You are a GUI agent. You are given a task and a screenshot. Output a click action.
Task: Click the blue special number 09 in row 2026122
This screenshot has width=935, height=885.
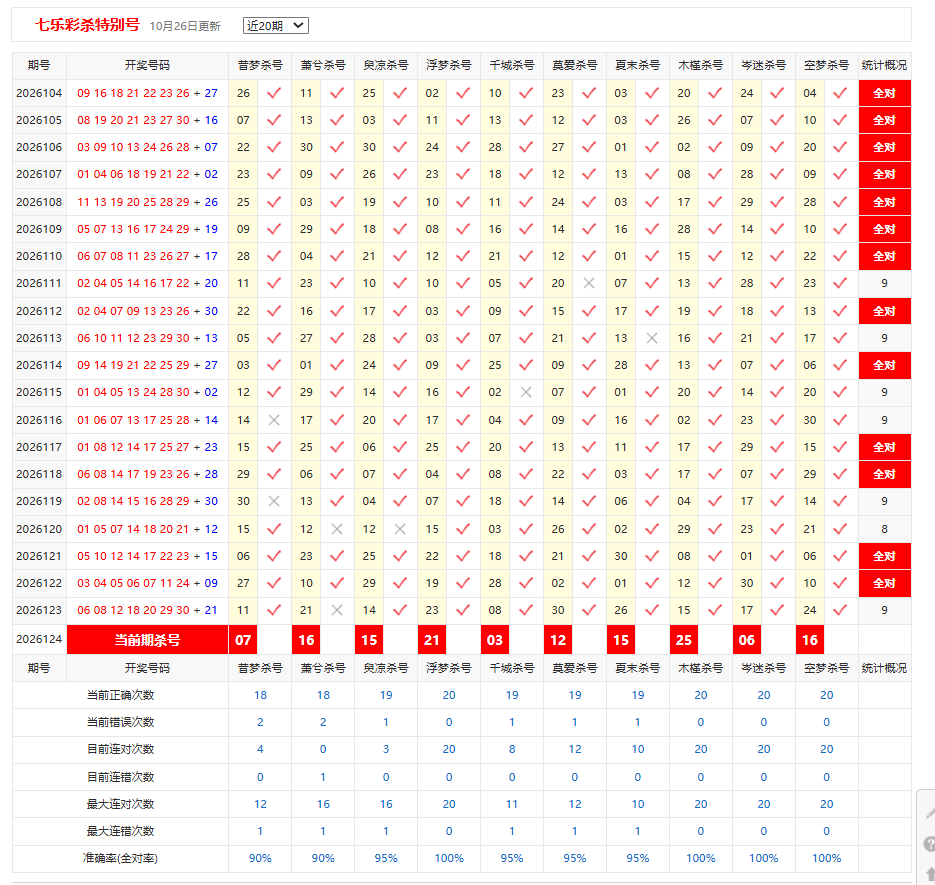coord(211,583)
